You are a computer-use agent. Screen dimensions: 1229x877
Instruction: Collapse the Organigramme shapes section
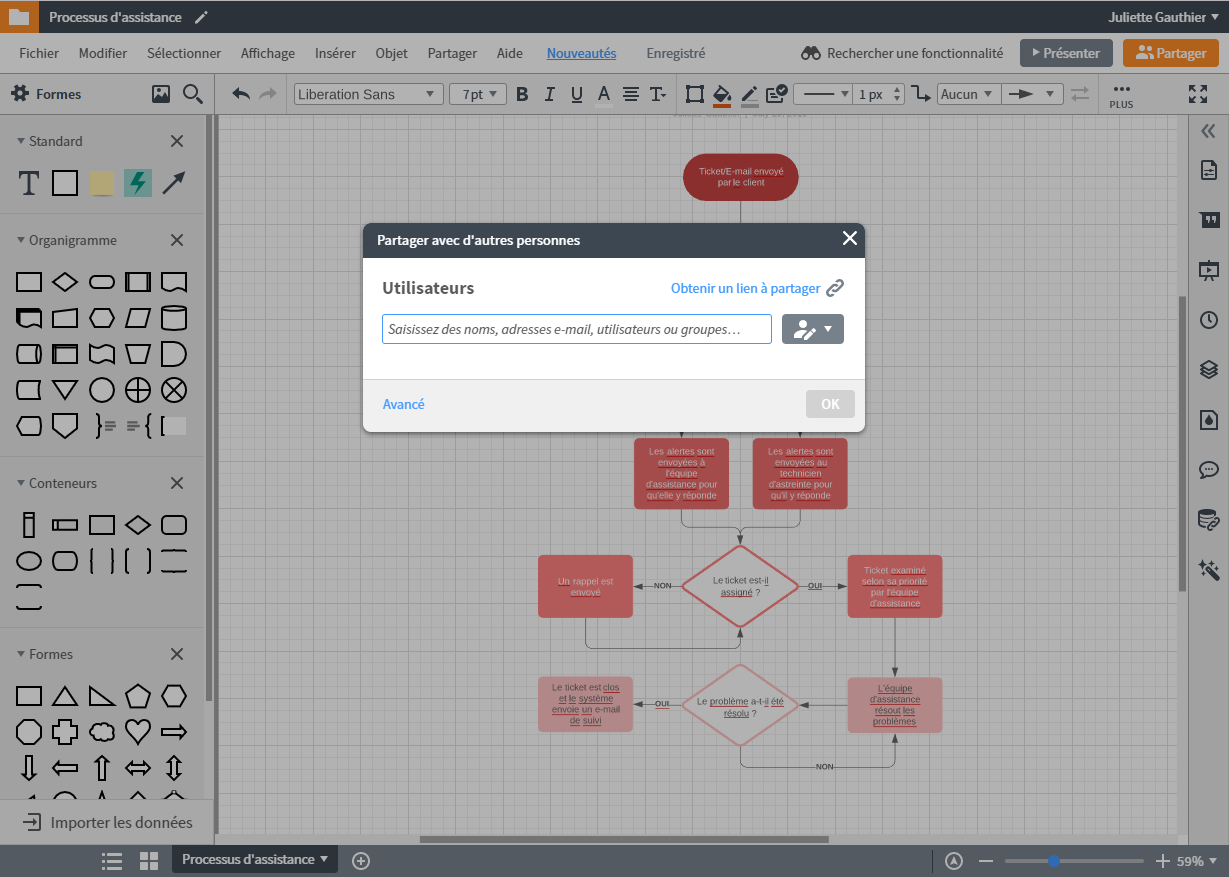pos(22,240)
